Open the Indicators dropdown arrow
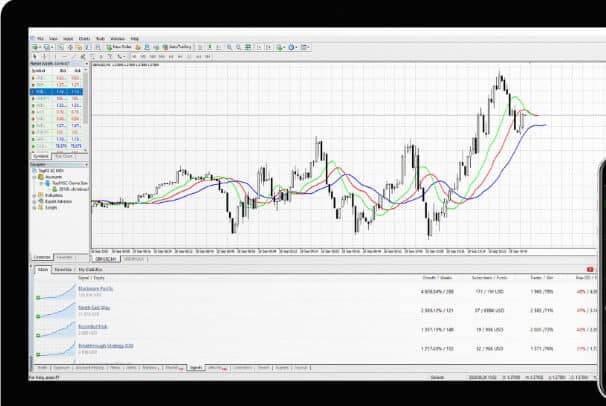This screenshot has width=606, height=406. click(284, 47)
